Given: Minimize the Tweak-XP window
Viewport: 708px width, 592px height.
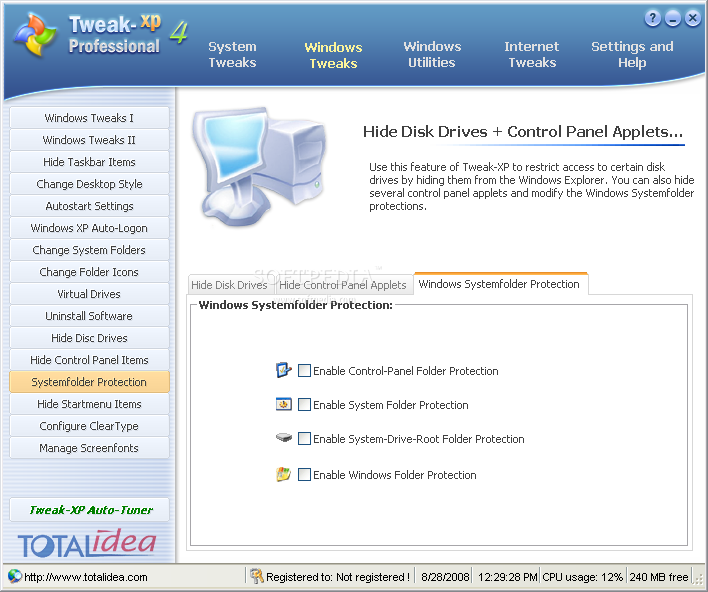Looking at the screenshot, I should point(673,19).
